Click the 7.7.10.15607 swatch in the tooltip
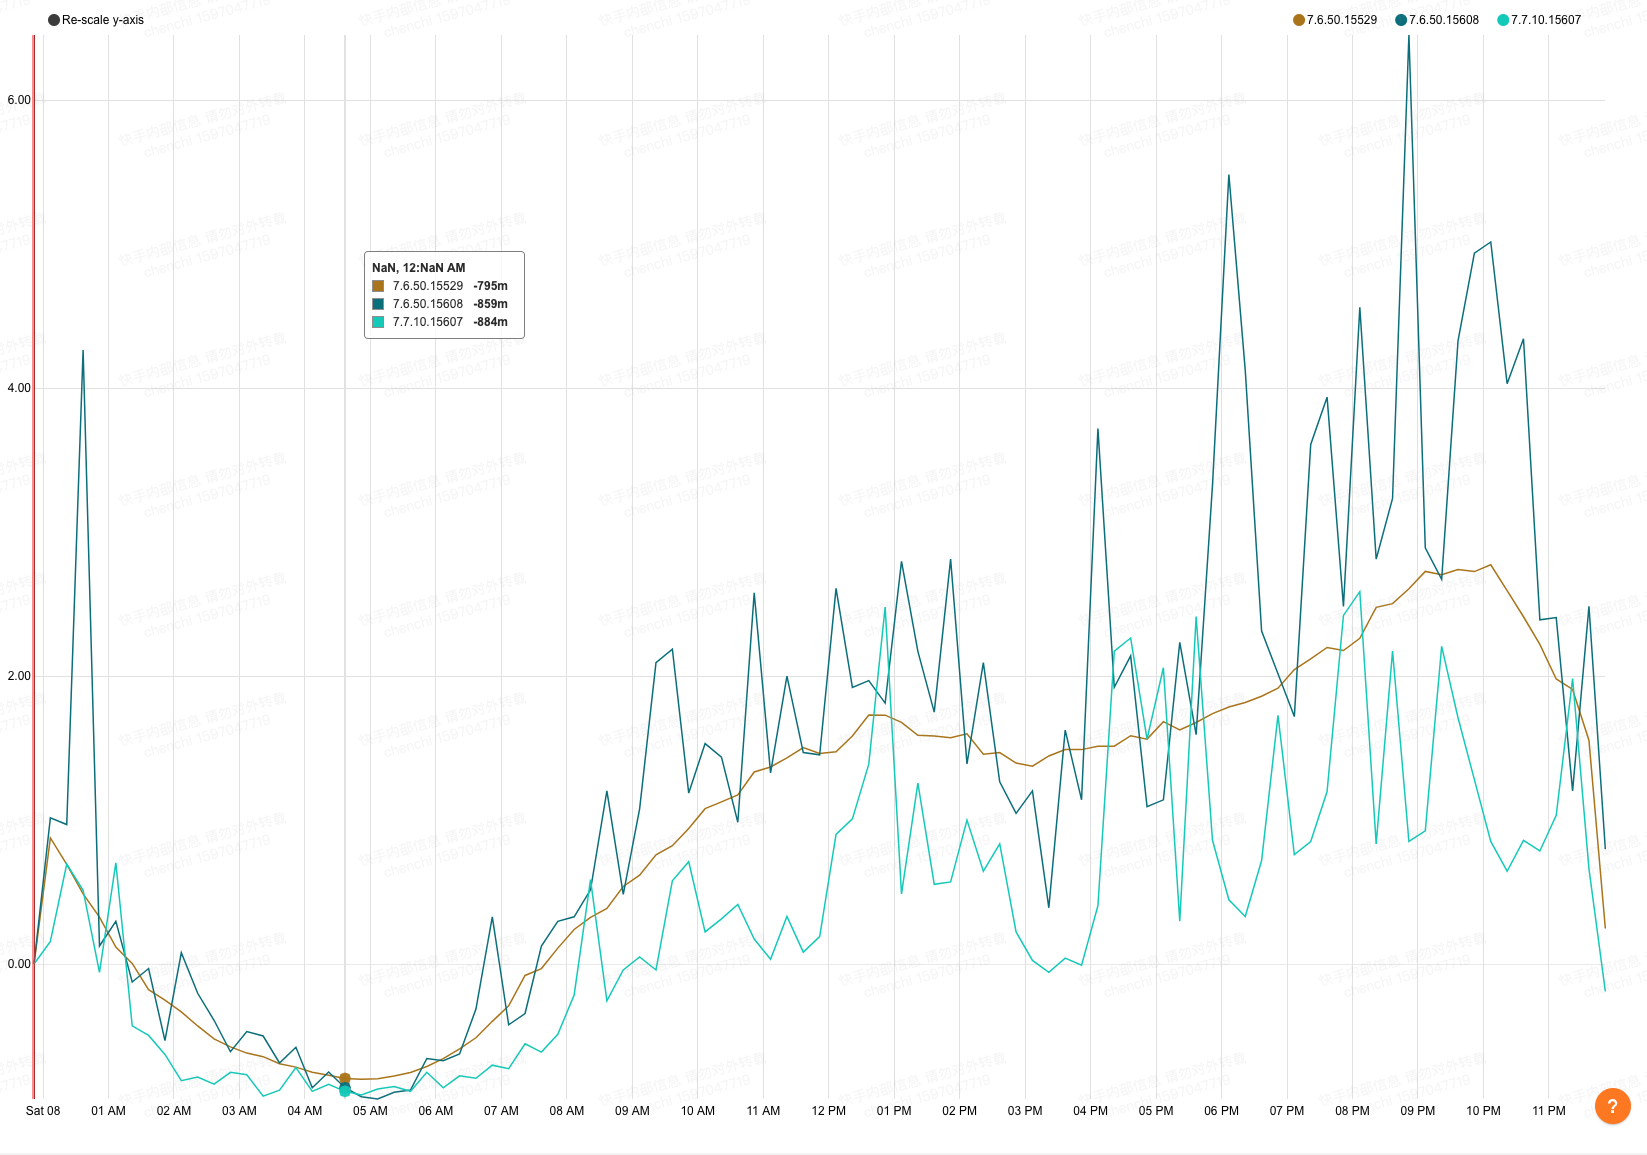The height and width of the screenshot is (1155, 1647). click(378, 322)
